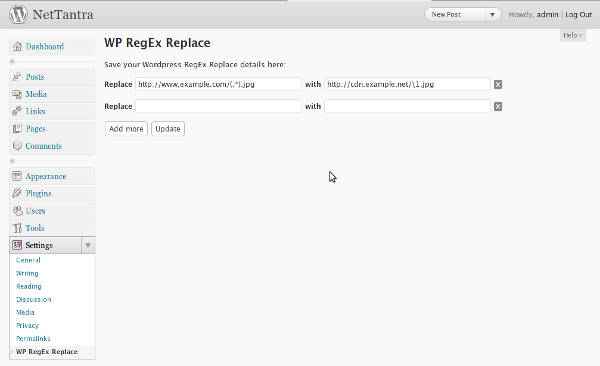Focus the empty second 'with' field

(407, 106)
